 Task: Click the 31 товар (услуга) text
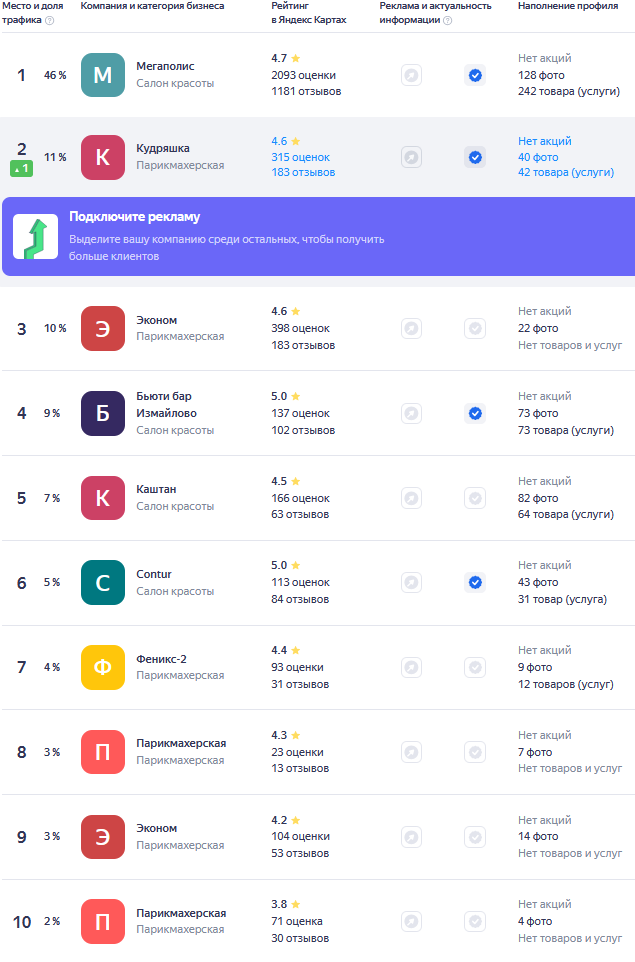pyautogui.click(x=562, y=599)
